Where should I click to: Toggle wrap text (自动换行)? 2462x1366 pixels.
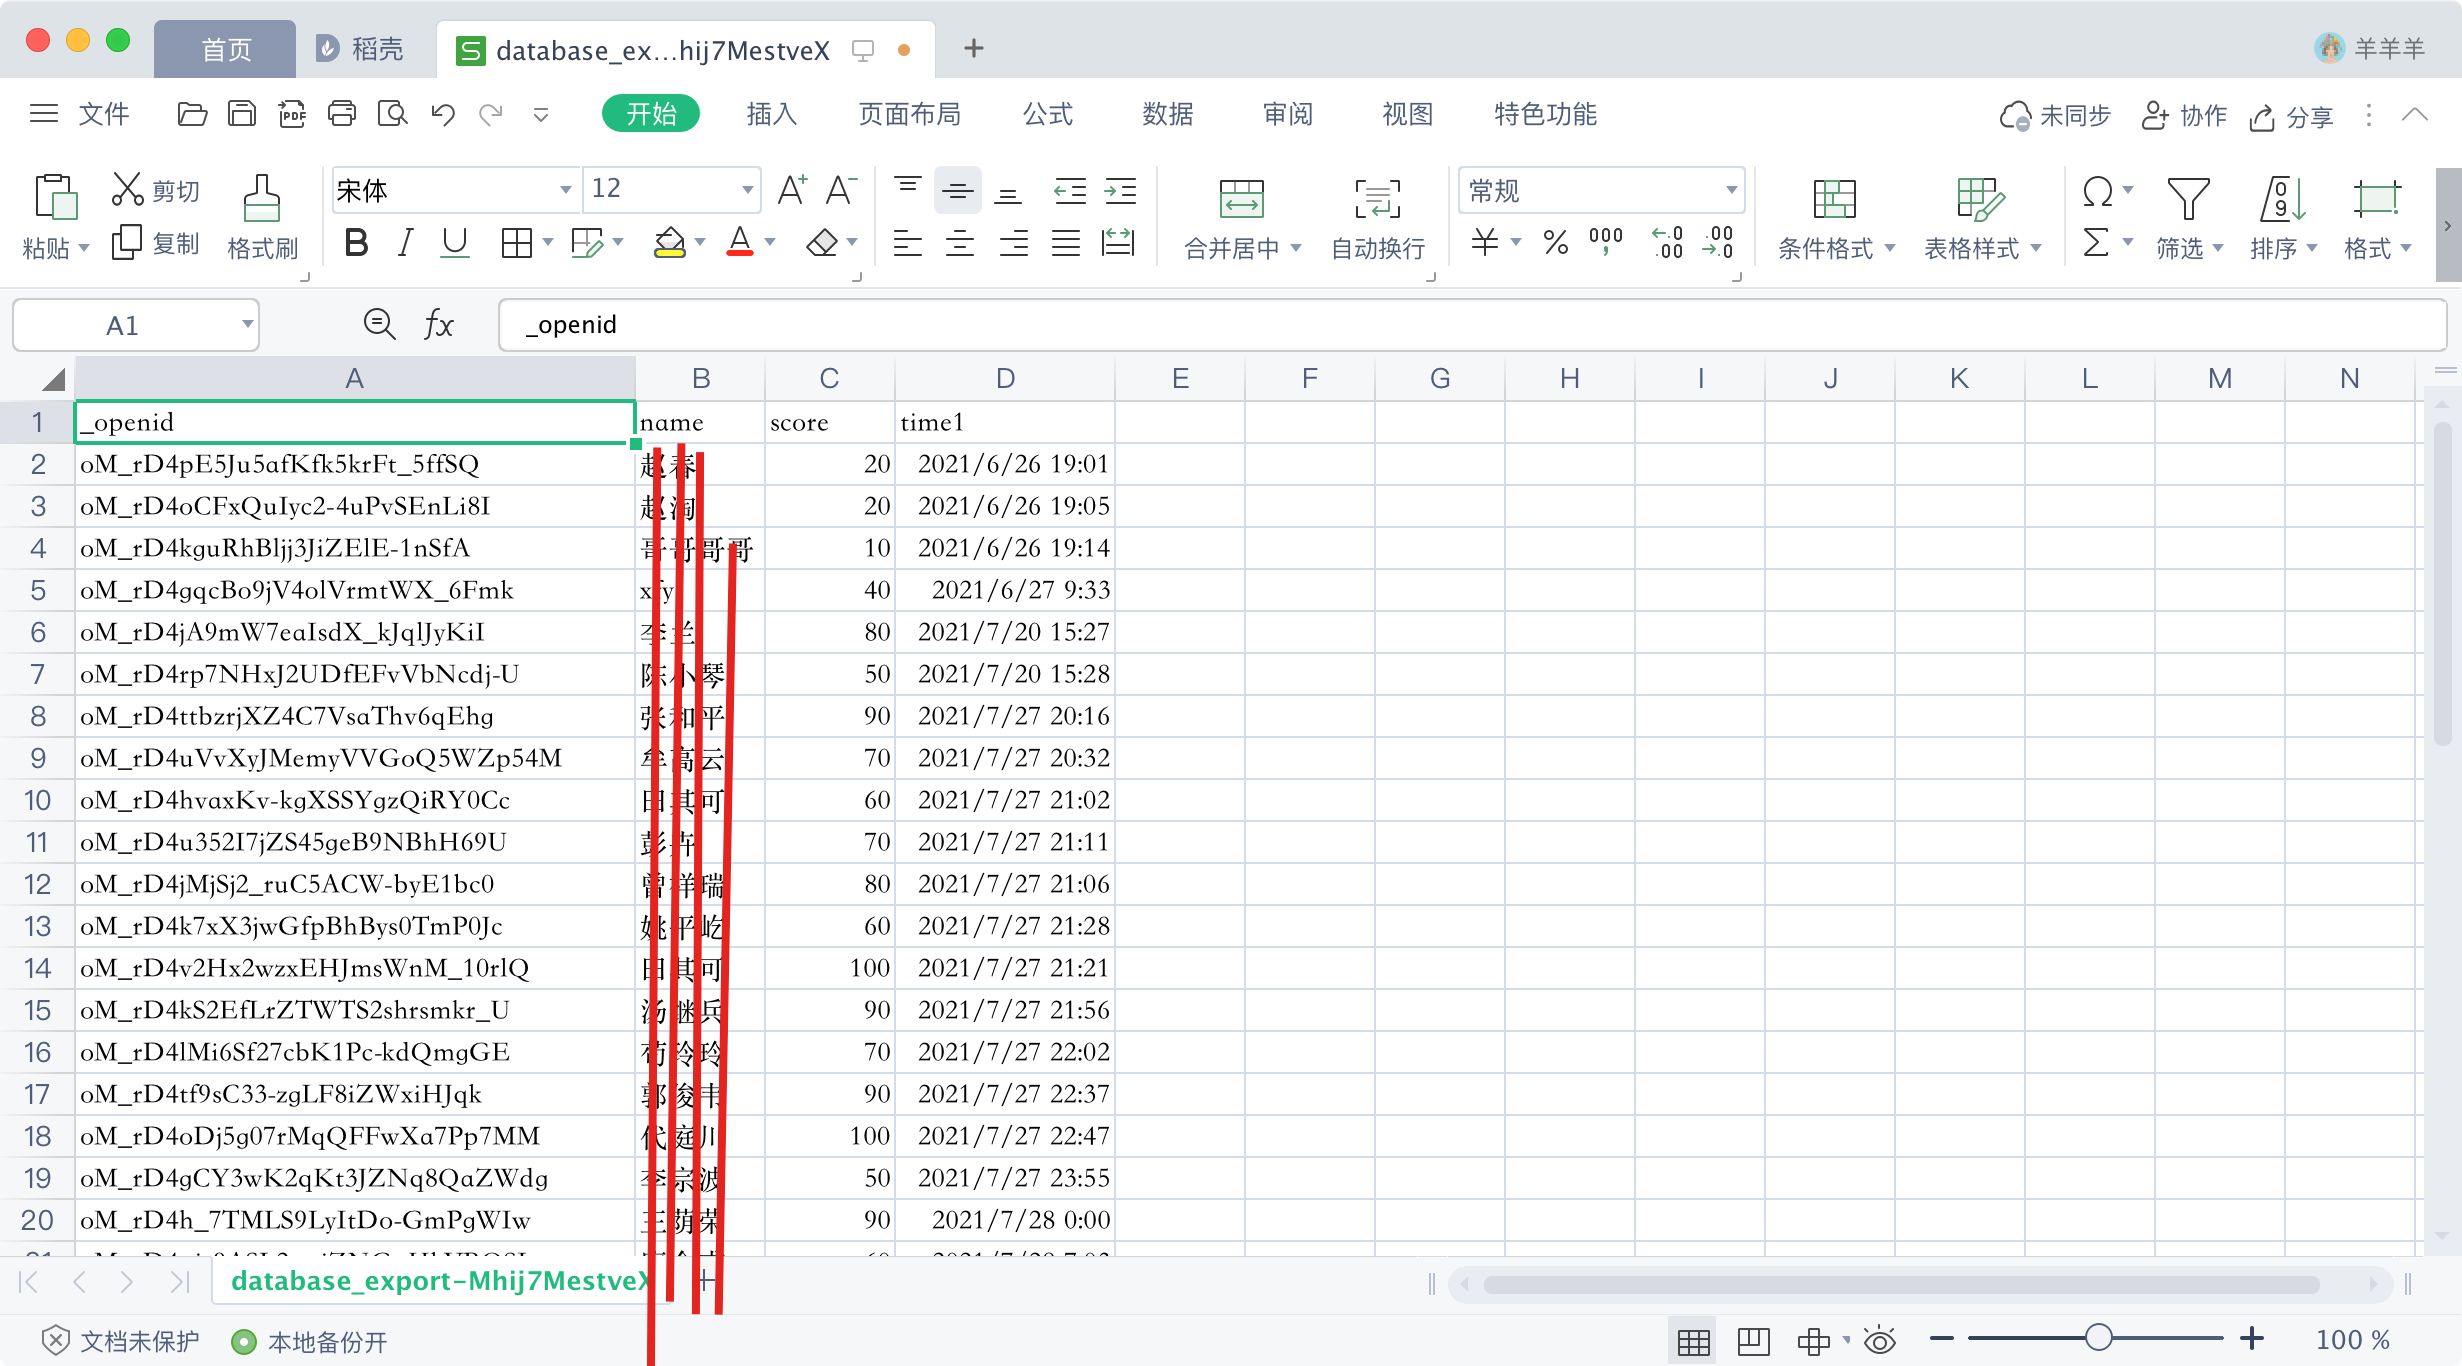1375,213
